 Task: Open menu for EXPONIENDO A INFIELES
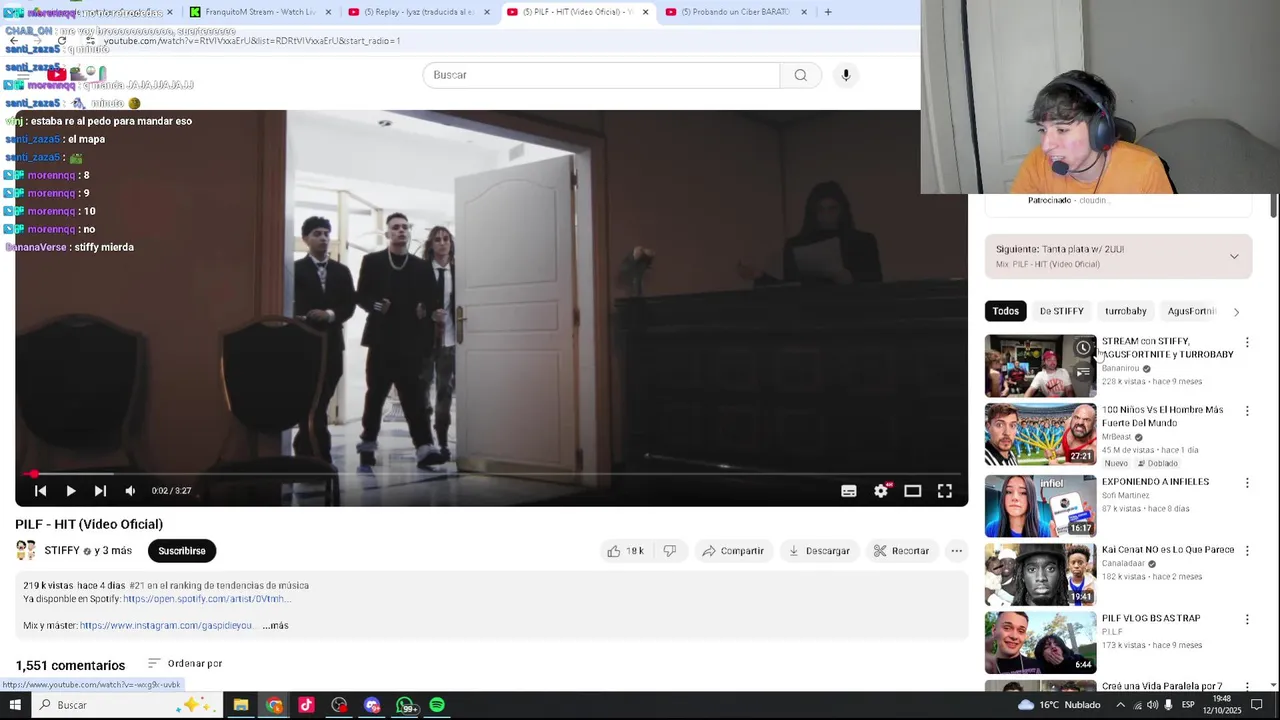pos(1247,483)
